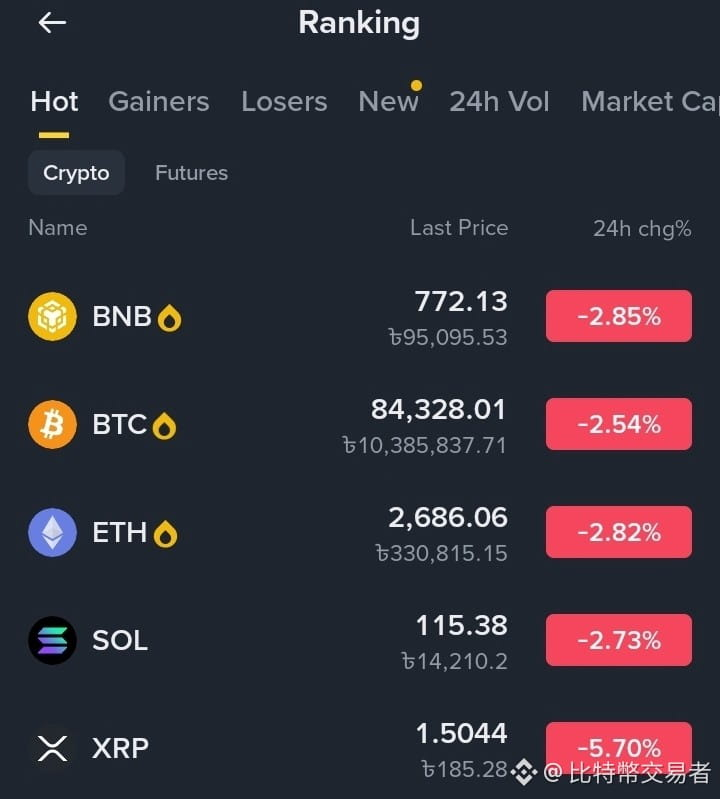
Task: Tap the BTC -2.54% change badge
Action: pos(619,424)
